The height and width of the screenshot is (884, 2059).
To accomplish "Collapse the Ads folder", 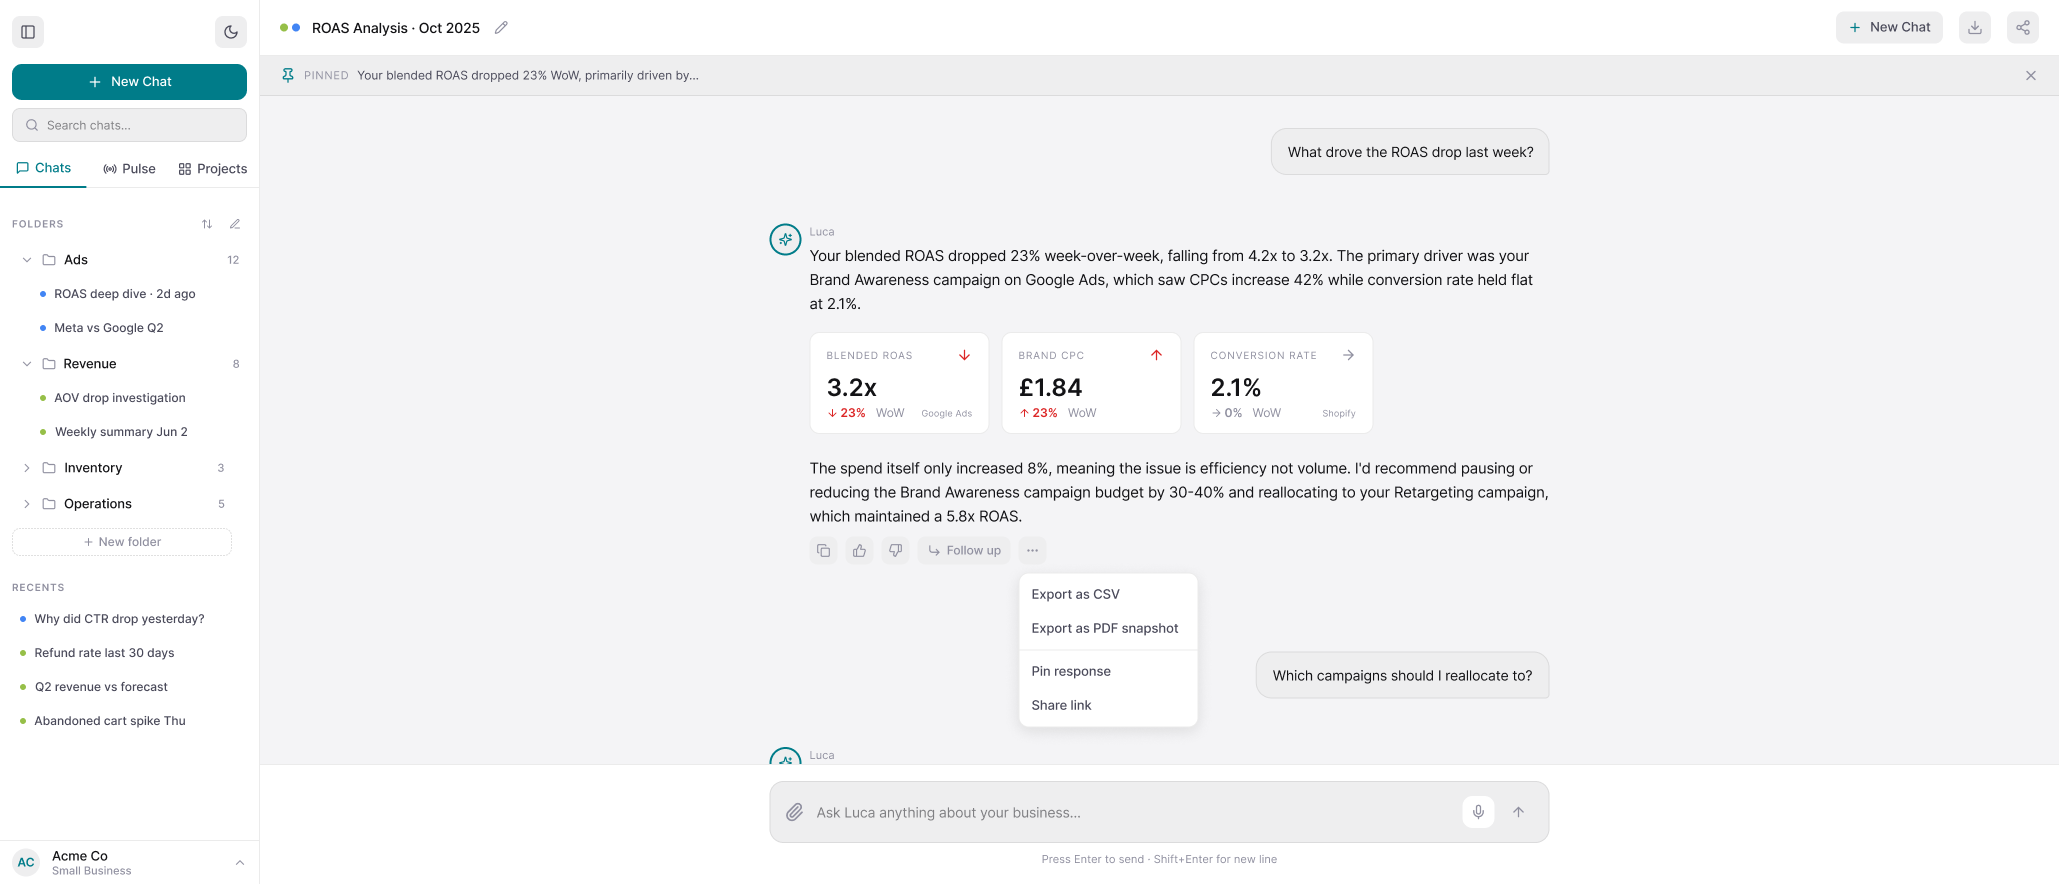I will (27, 260).
